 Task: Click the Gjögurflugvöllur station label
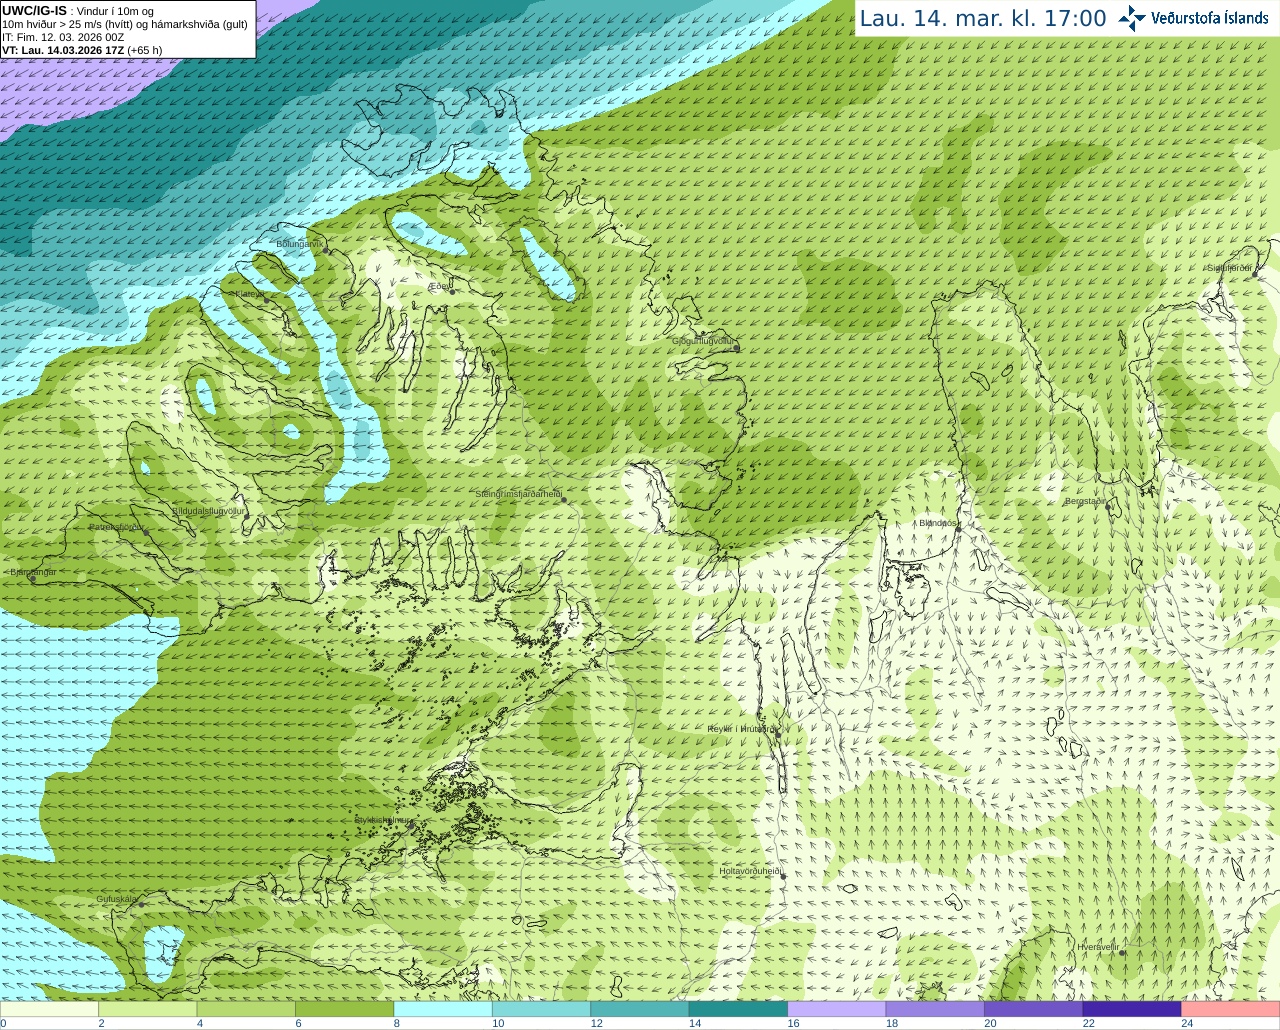pyautogui.click(x=703, y=342)
